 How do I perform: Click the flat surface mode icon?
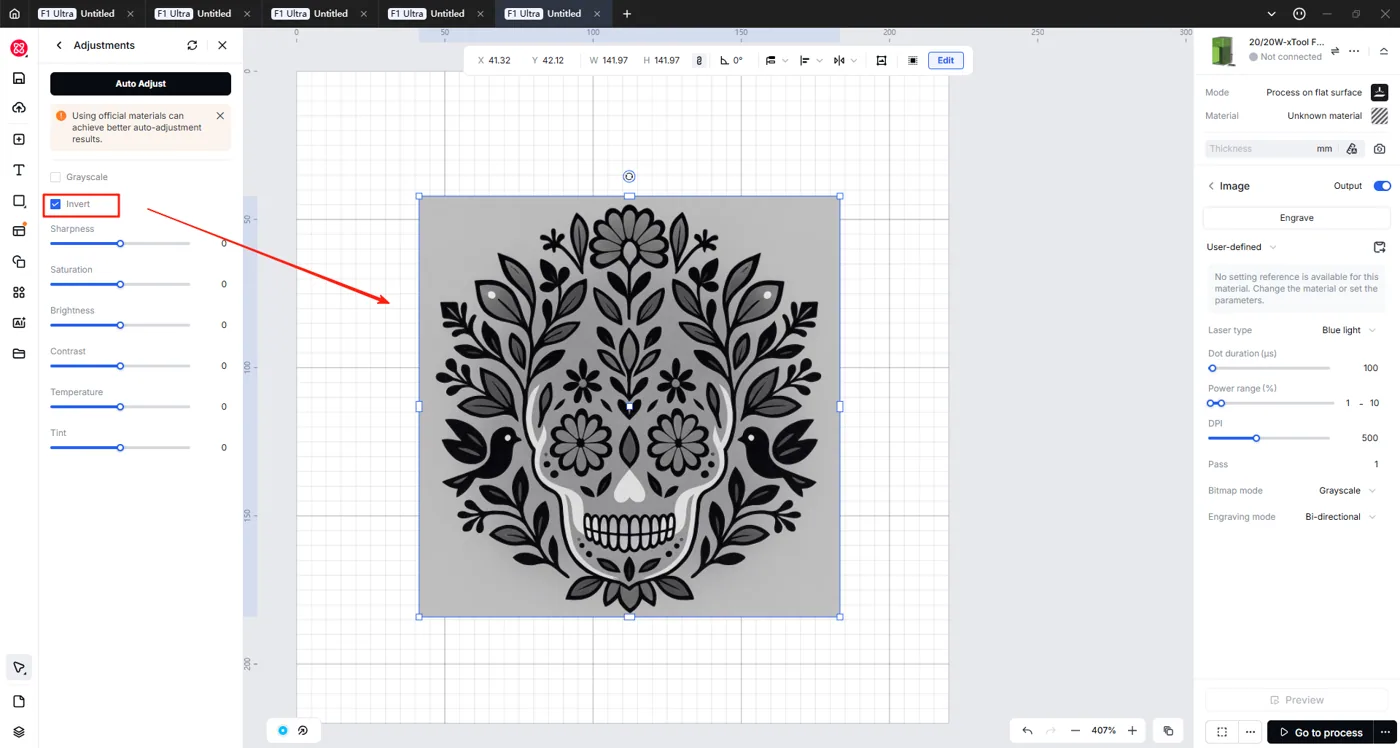point(1379,92)
